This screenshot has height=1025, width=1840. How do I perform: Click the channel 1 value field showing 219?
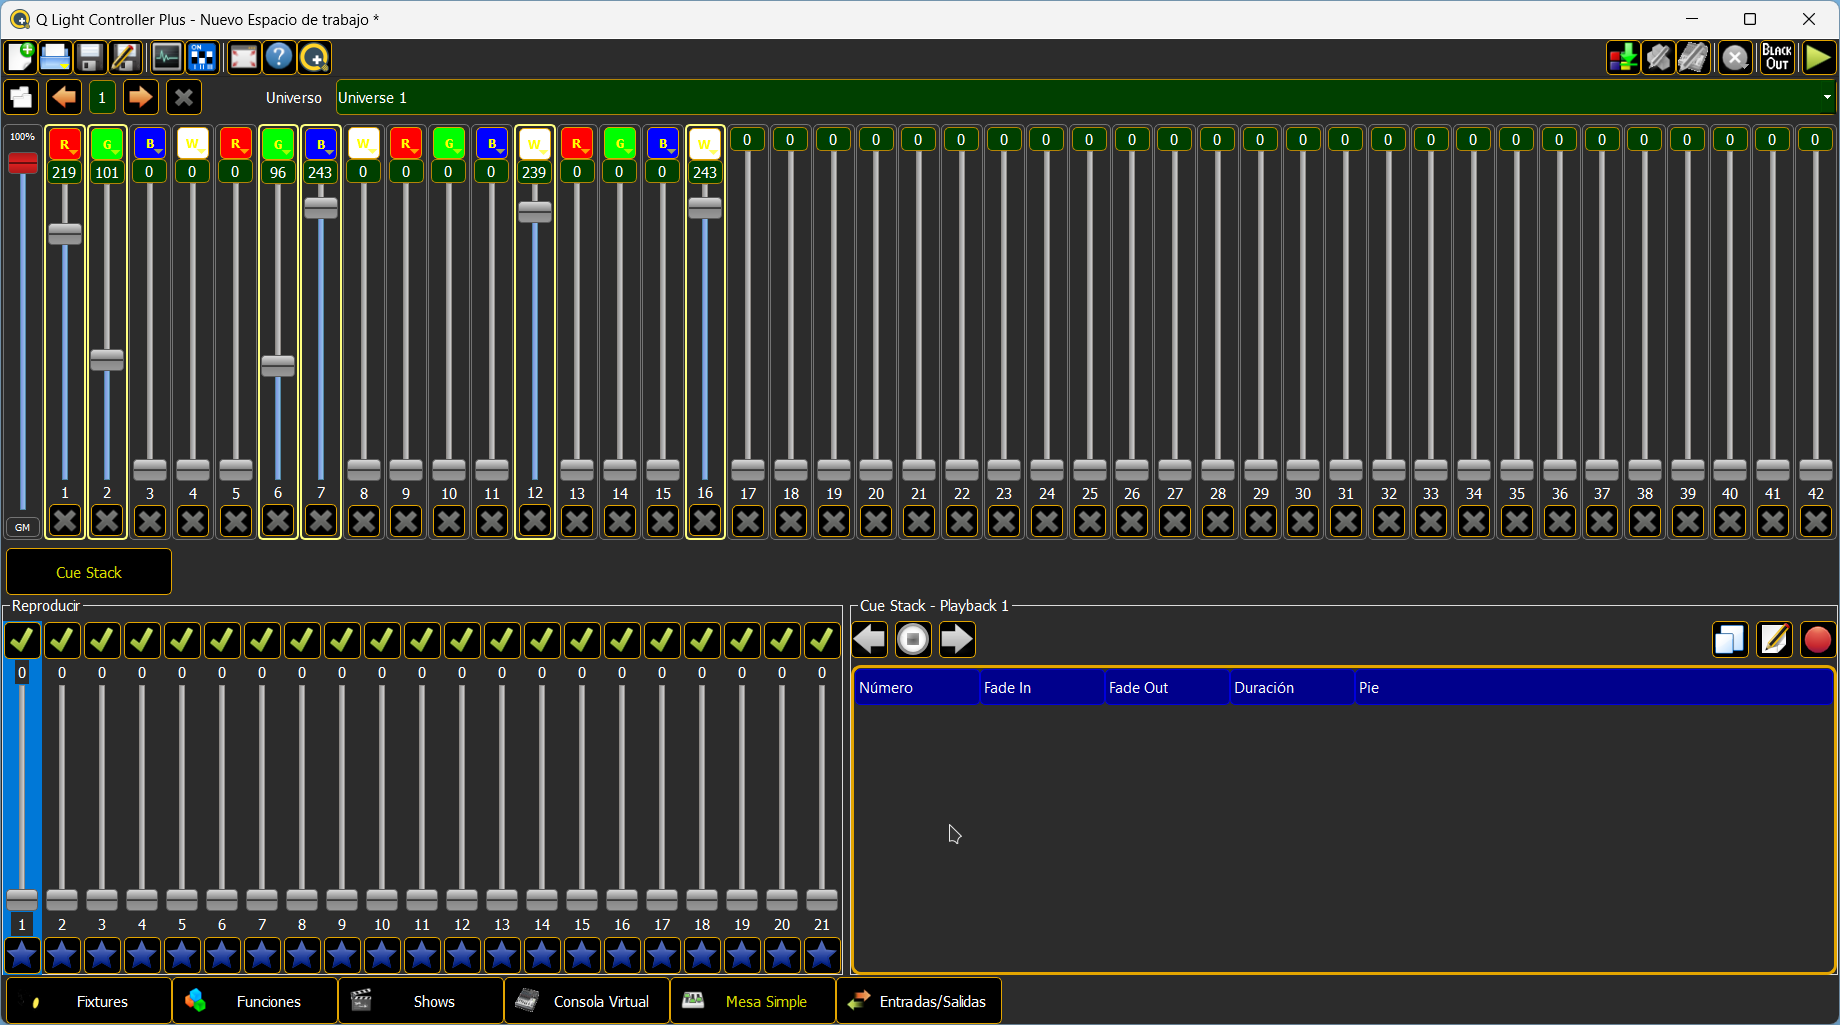pos(65,172)
